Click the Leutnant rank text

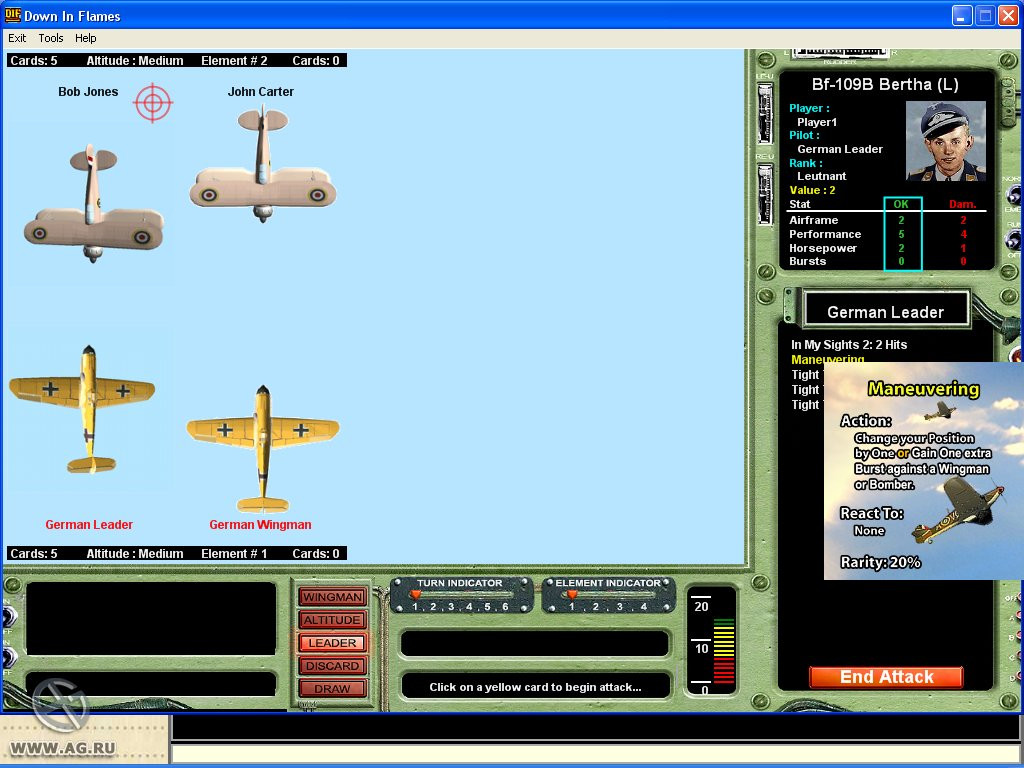coord(822,176)
